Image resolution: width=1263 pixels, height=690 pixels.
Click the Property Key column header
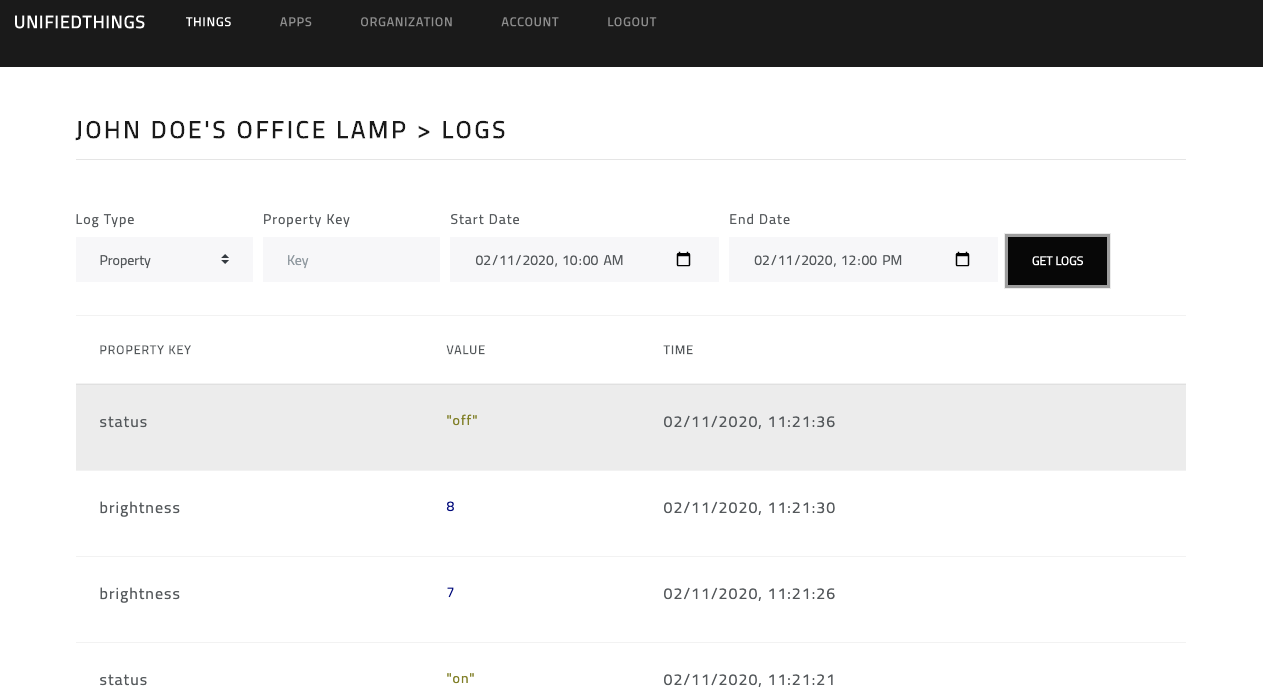(145, 350)
